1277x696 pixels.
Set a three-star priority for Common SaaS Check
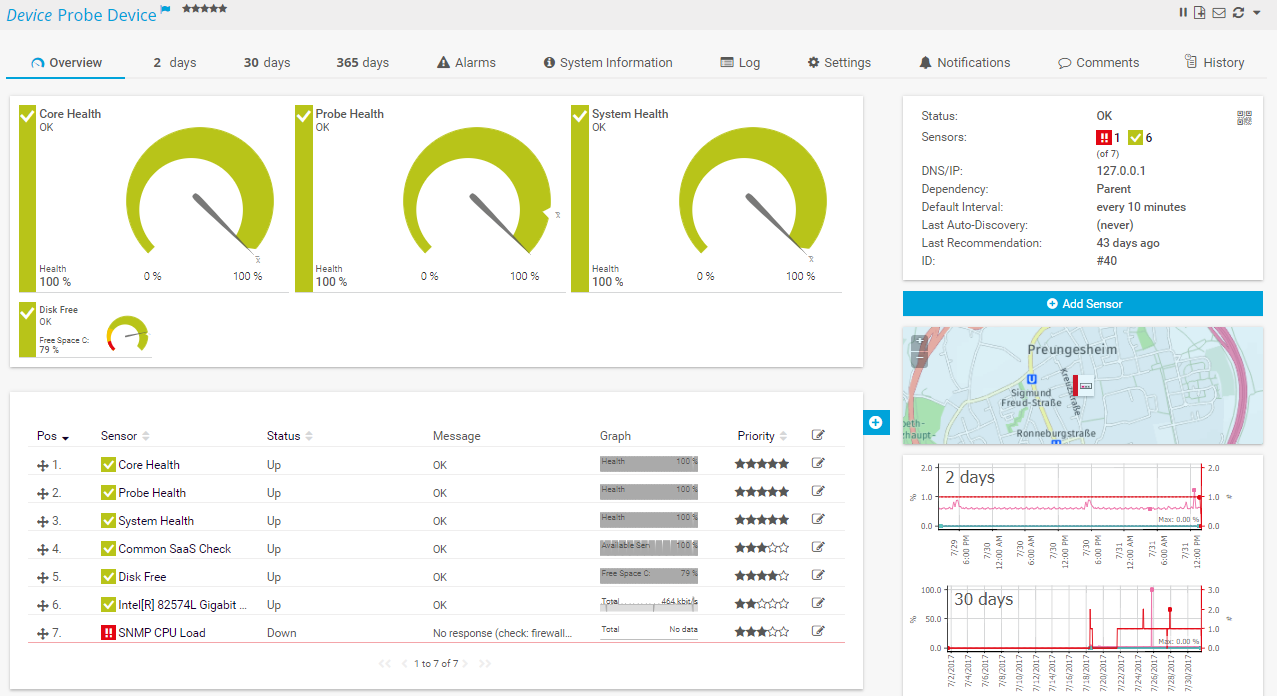click(762, 547)
